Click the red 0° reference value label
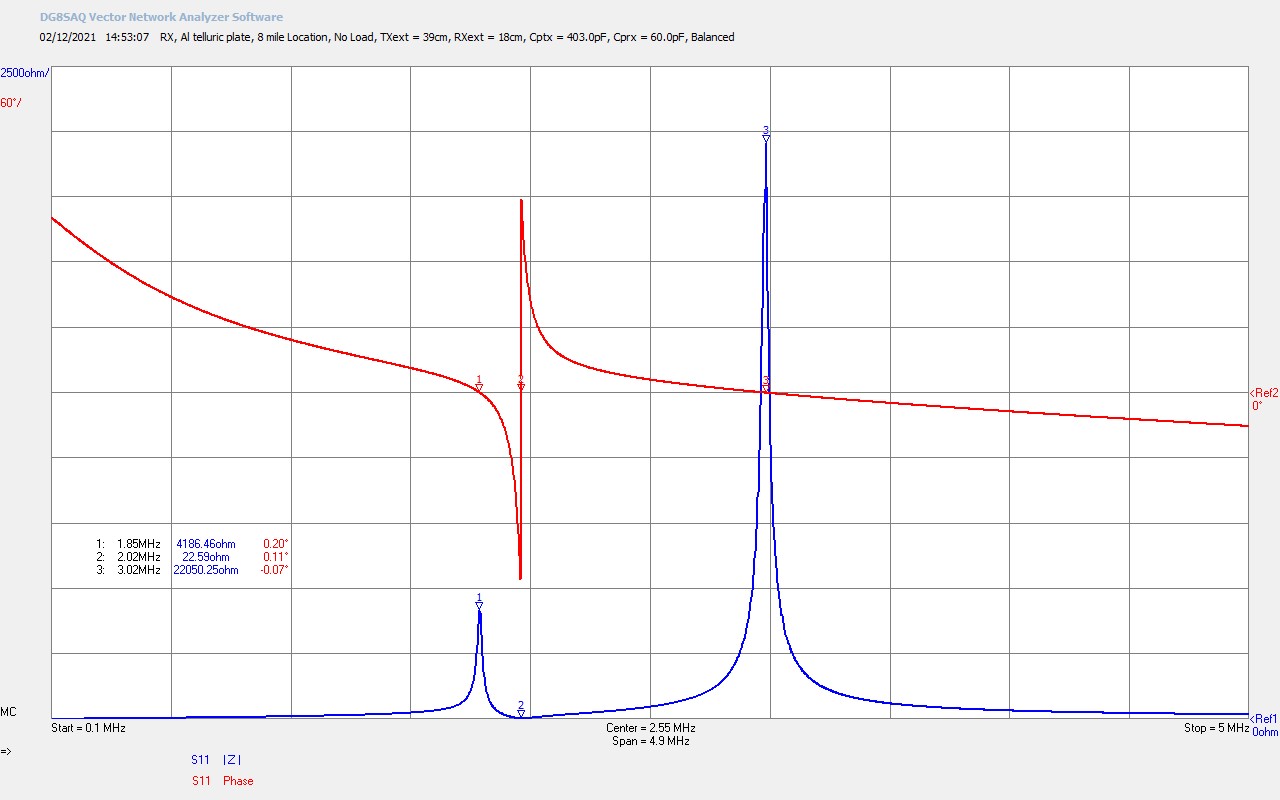 click(1257, 406)
